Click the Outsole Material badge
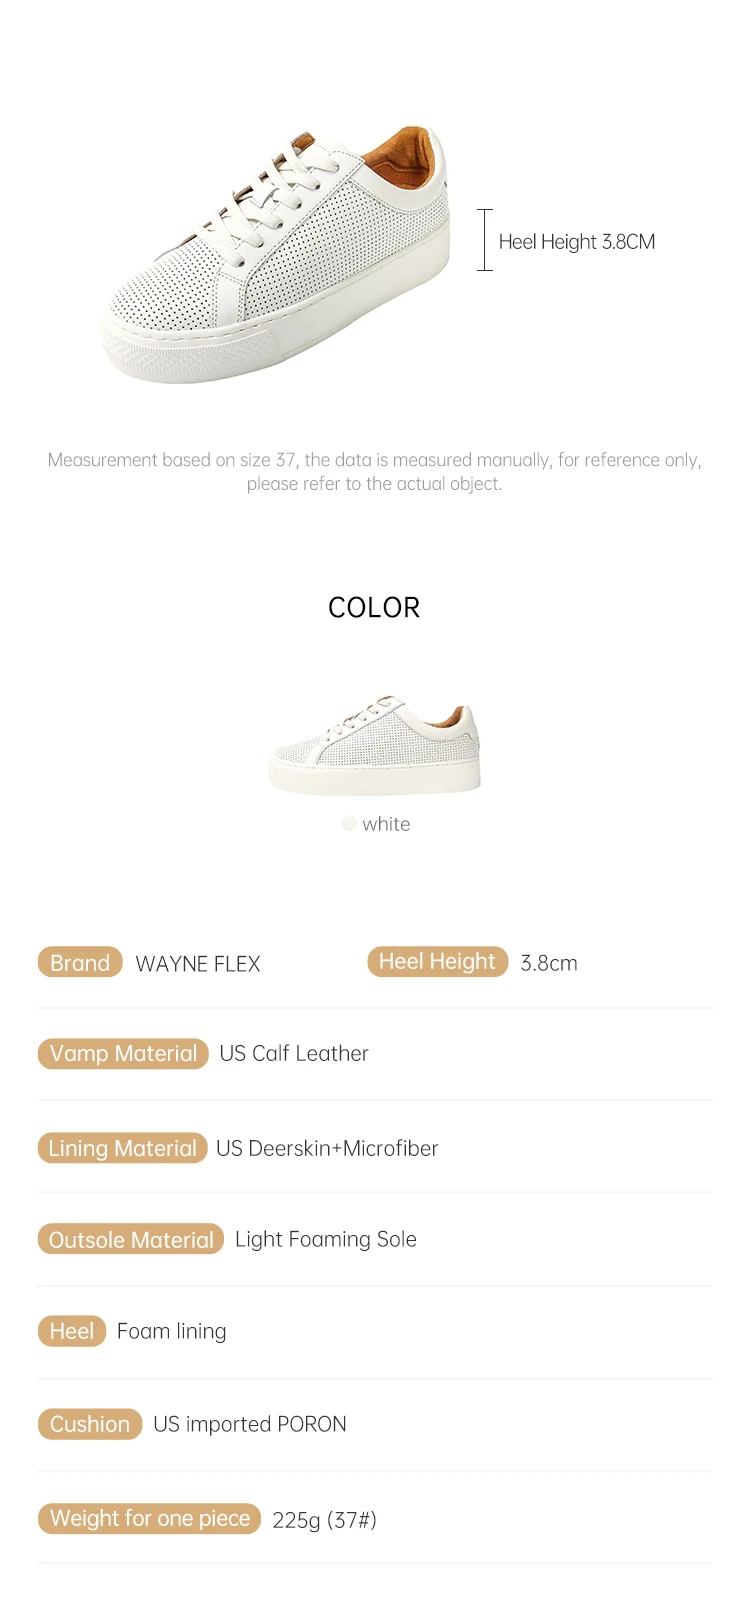The image size is (750, 1612). (131, 1240)
